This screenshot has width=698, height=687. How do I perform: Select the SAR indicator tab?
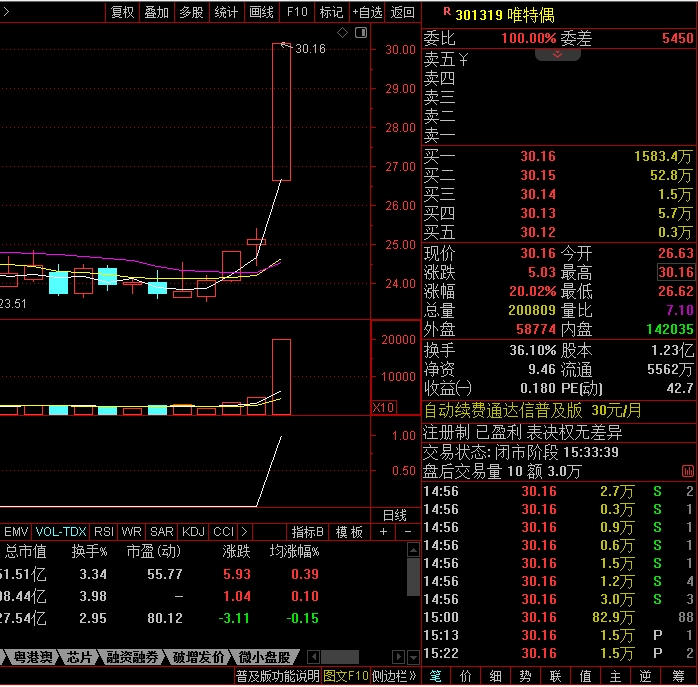pos(162,532)
